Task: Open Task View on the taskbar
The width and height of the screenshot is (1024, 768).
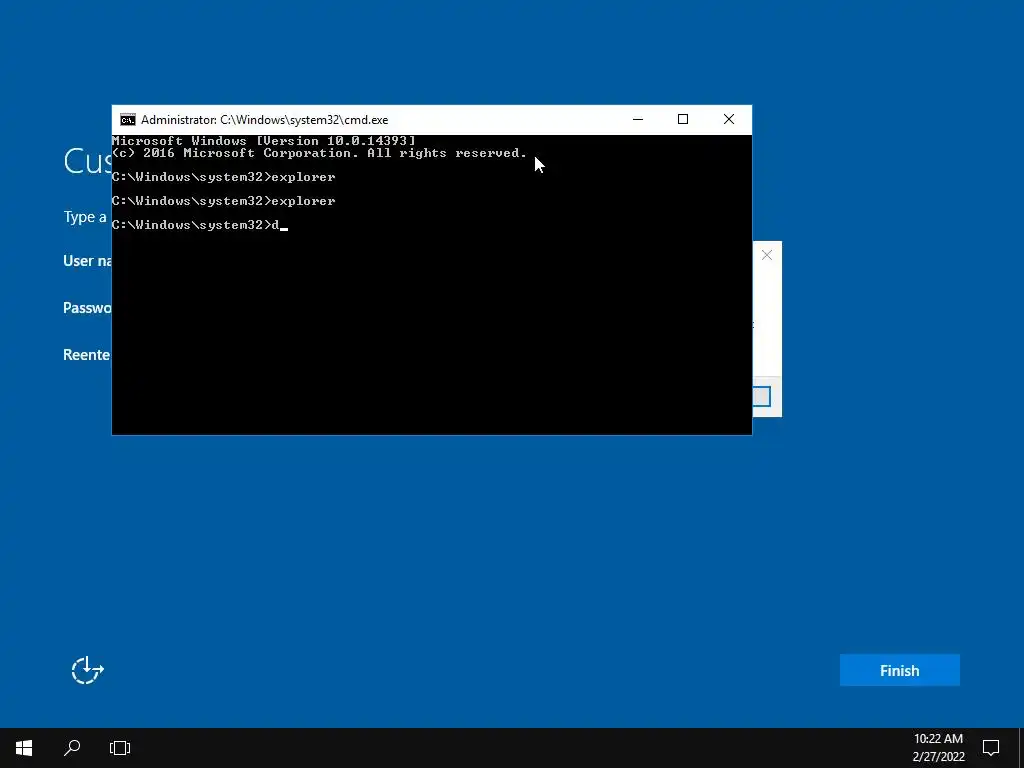Action: coord(120,748)
